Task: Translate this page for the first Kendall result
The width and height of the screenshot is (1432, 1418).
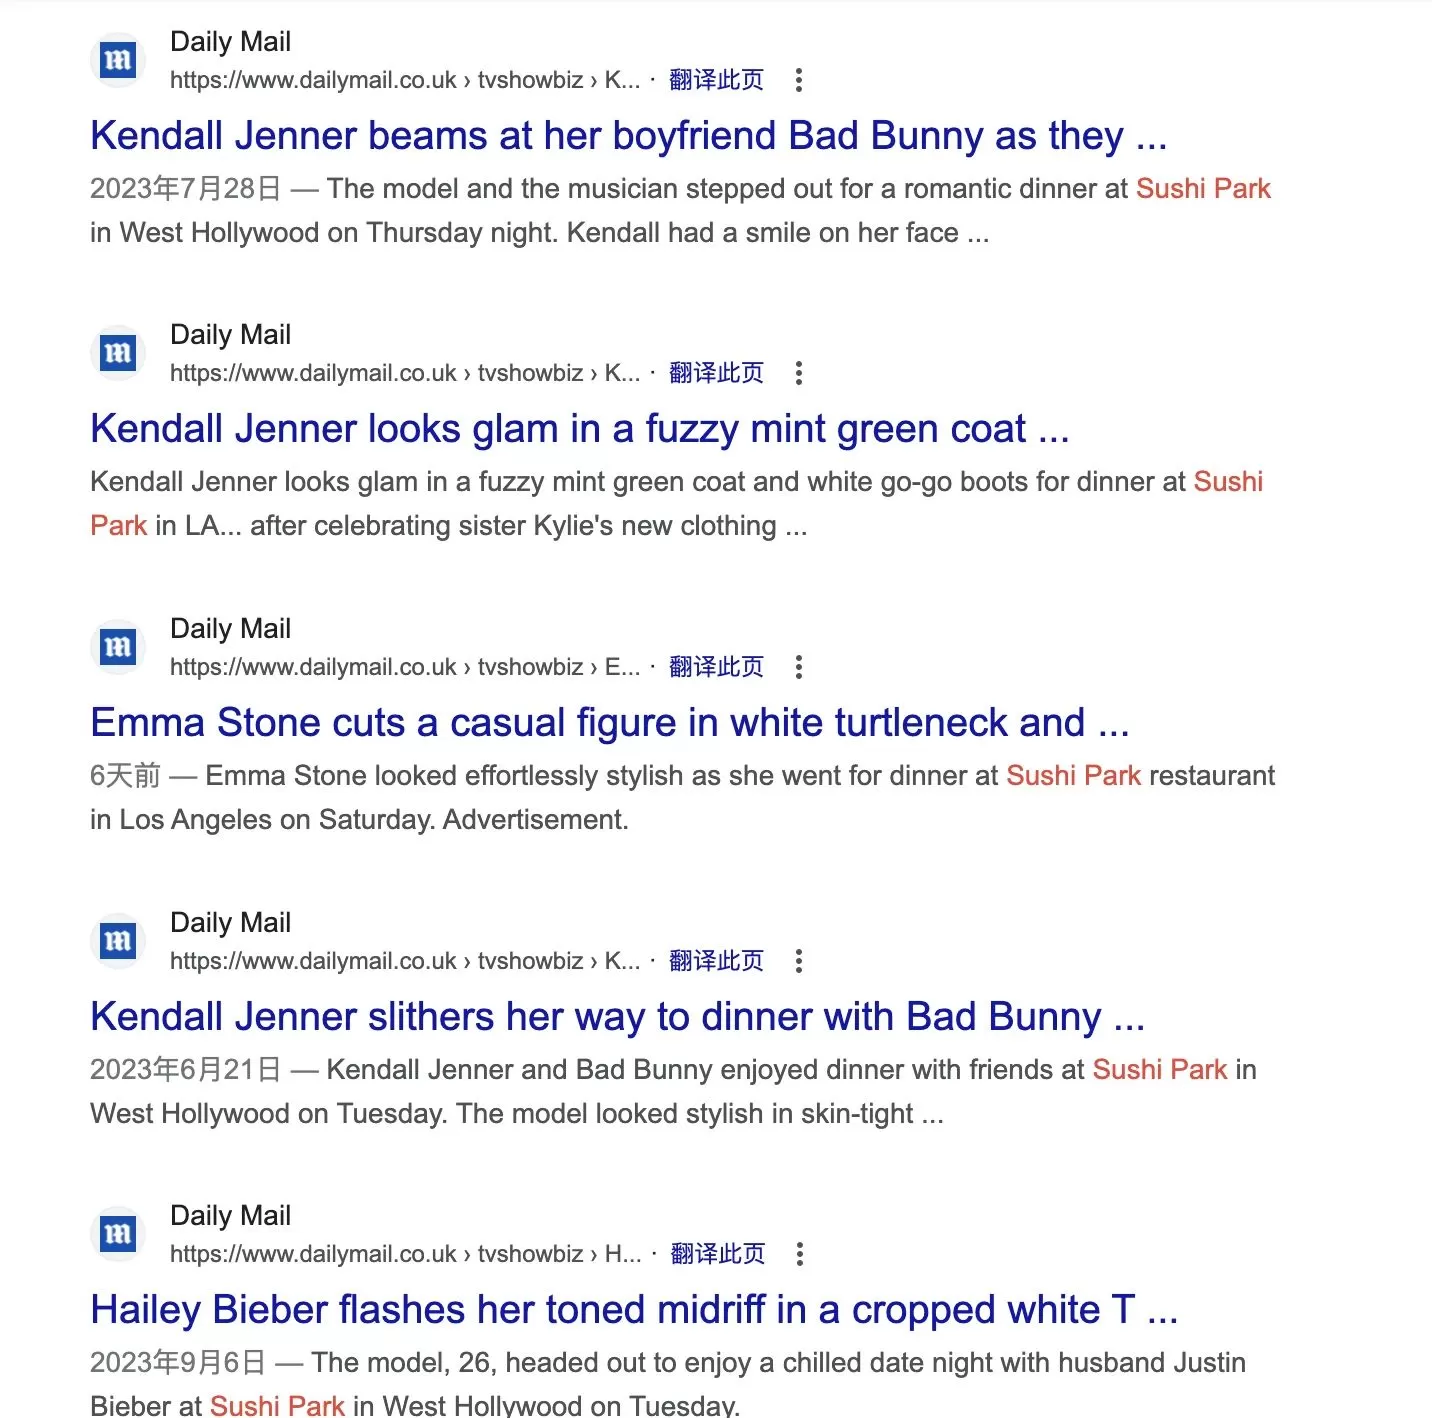Action: tap(716, 80)
